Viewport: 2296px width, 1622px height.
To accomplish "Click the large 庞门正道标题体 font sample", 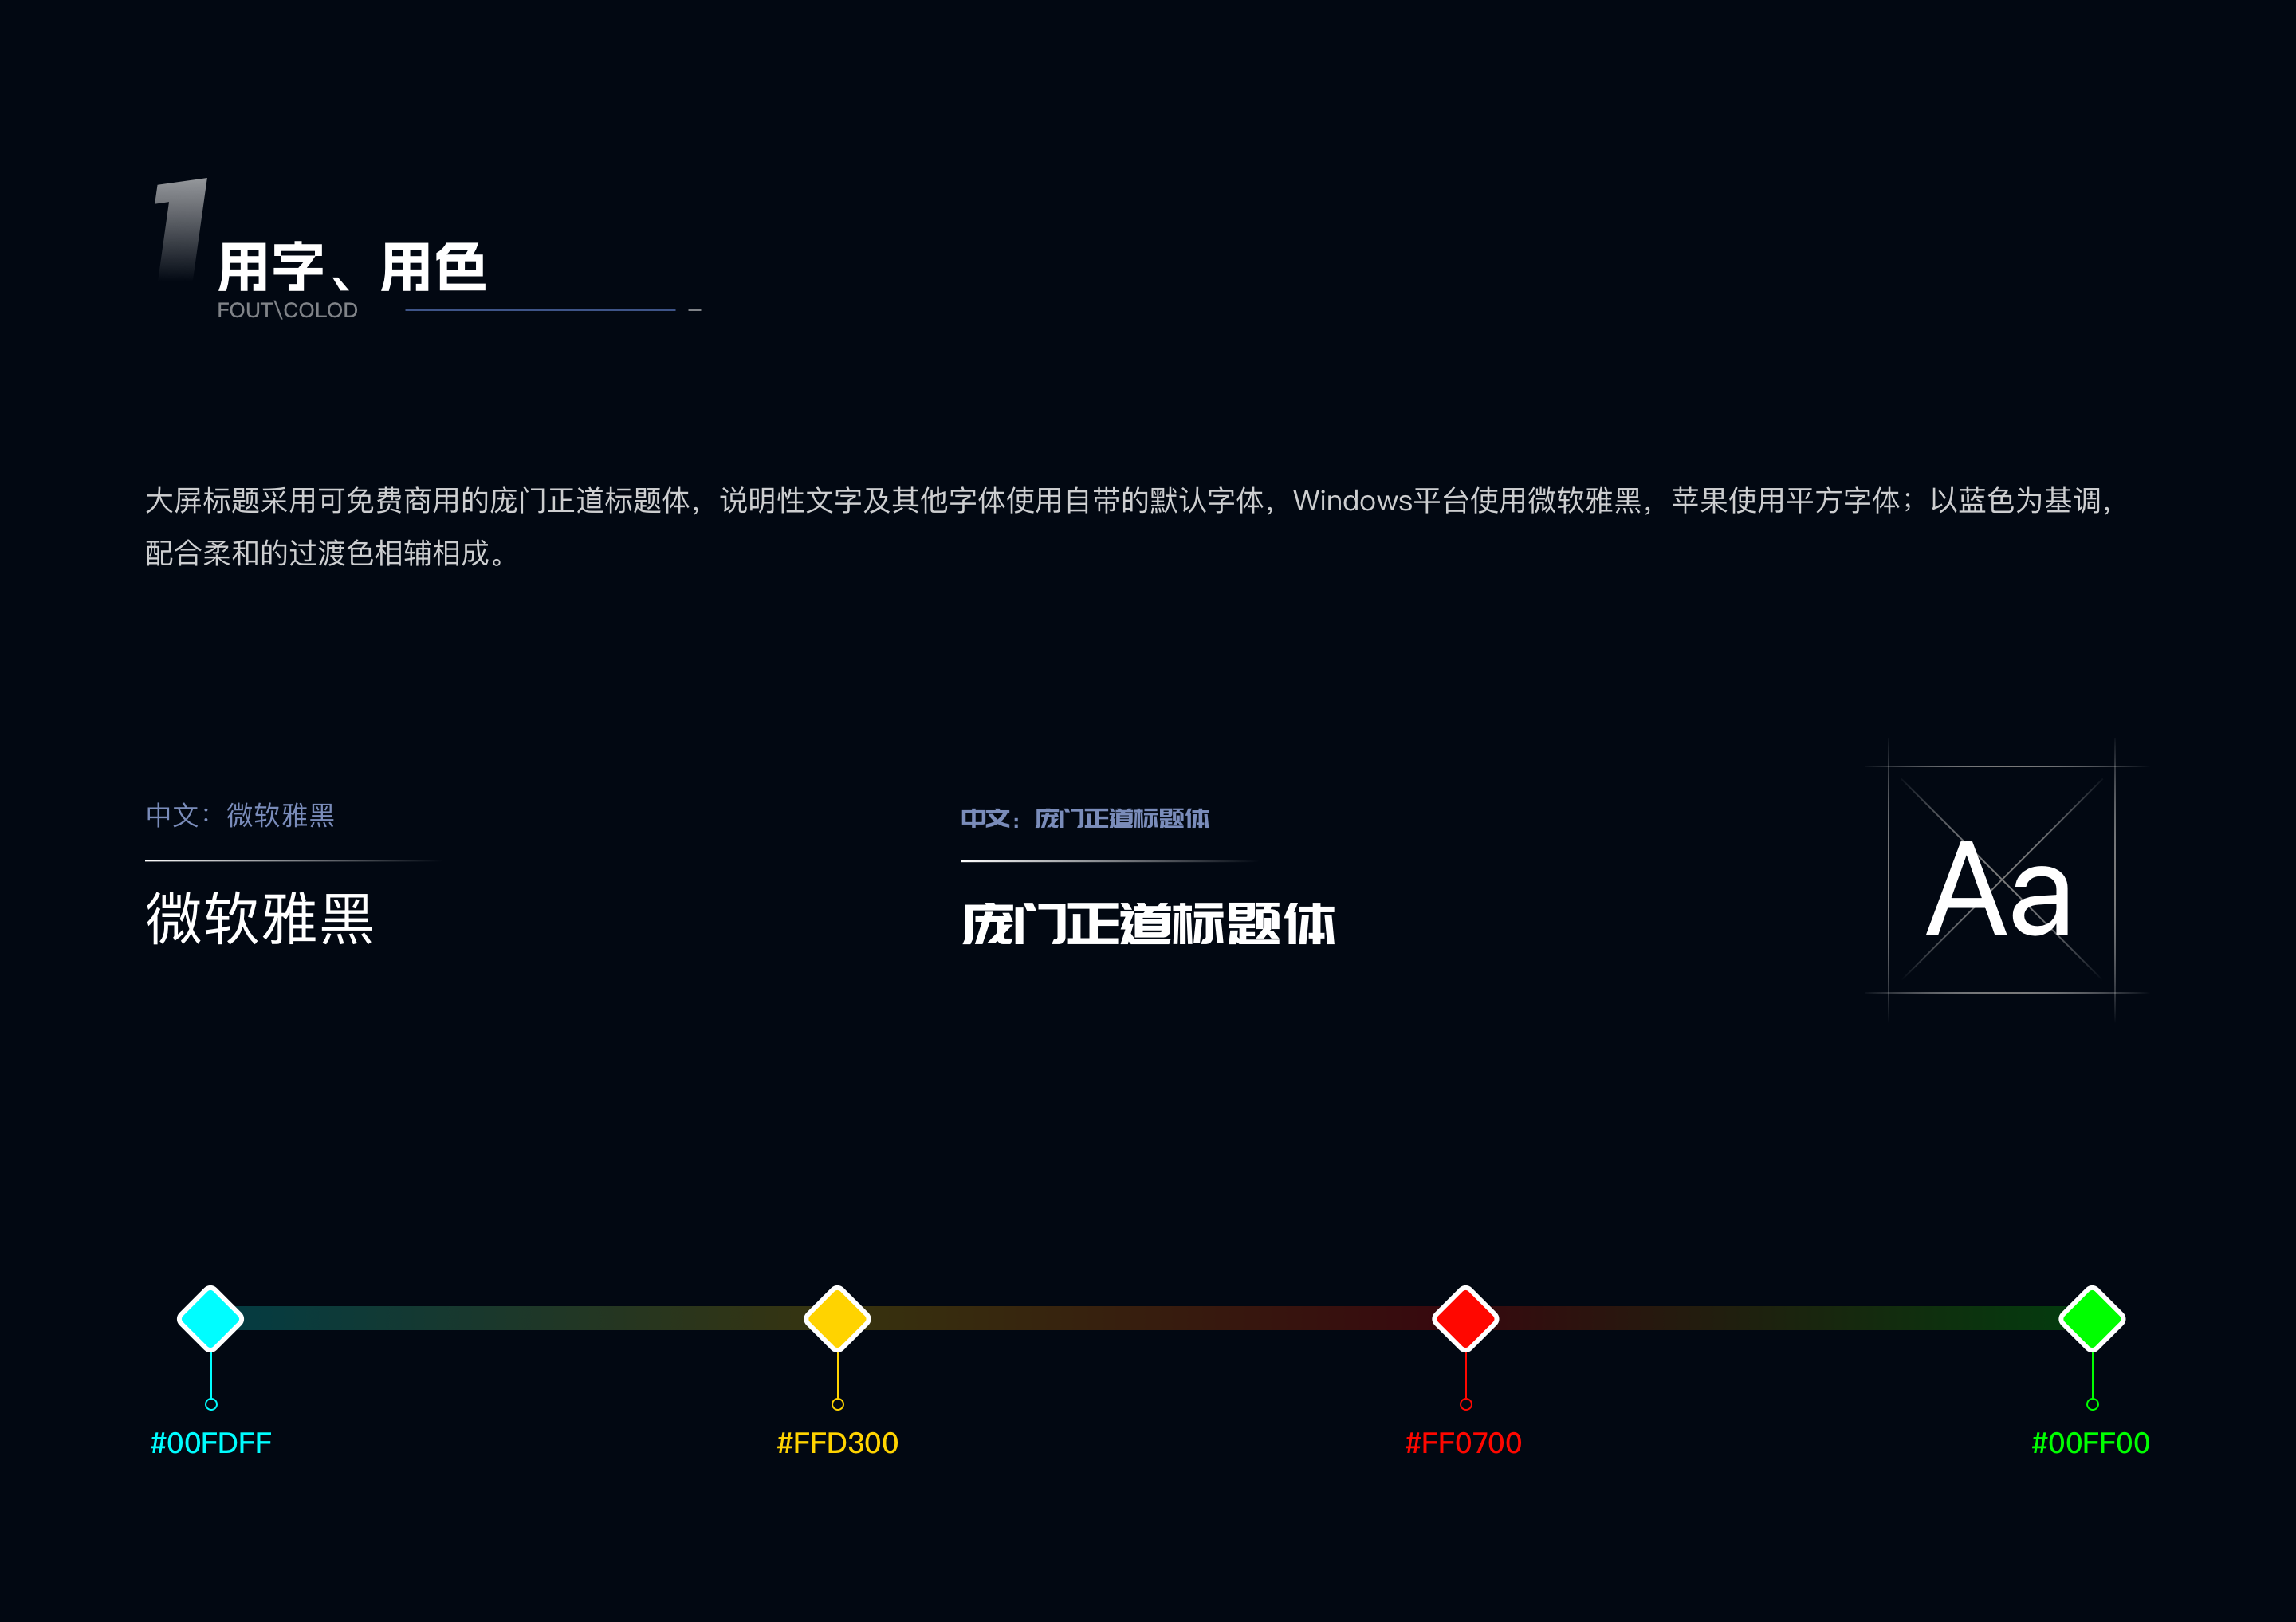I will click(1149, 923).
